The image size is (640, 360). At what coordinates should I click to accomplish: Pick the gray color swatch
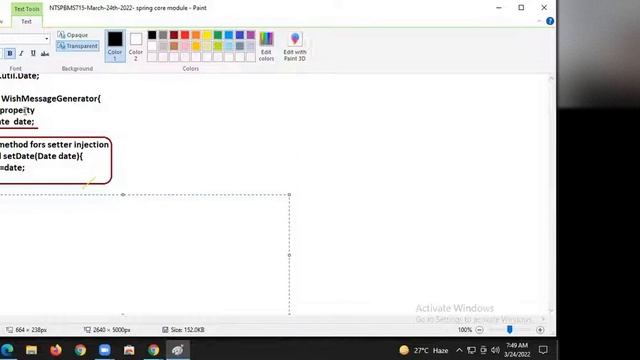click(x=163, y=35)
